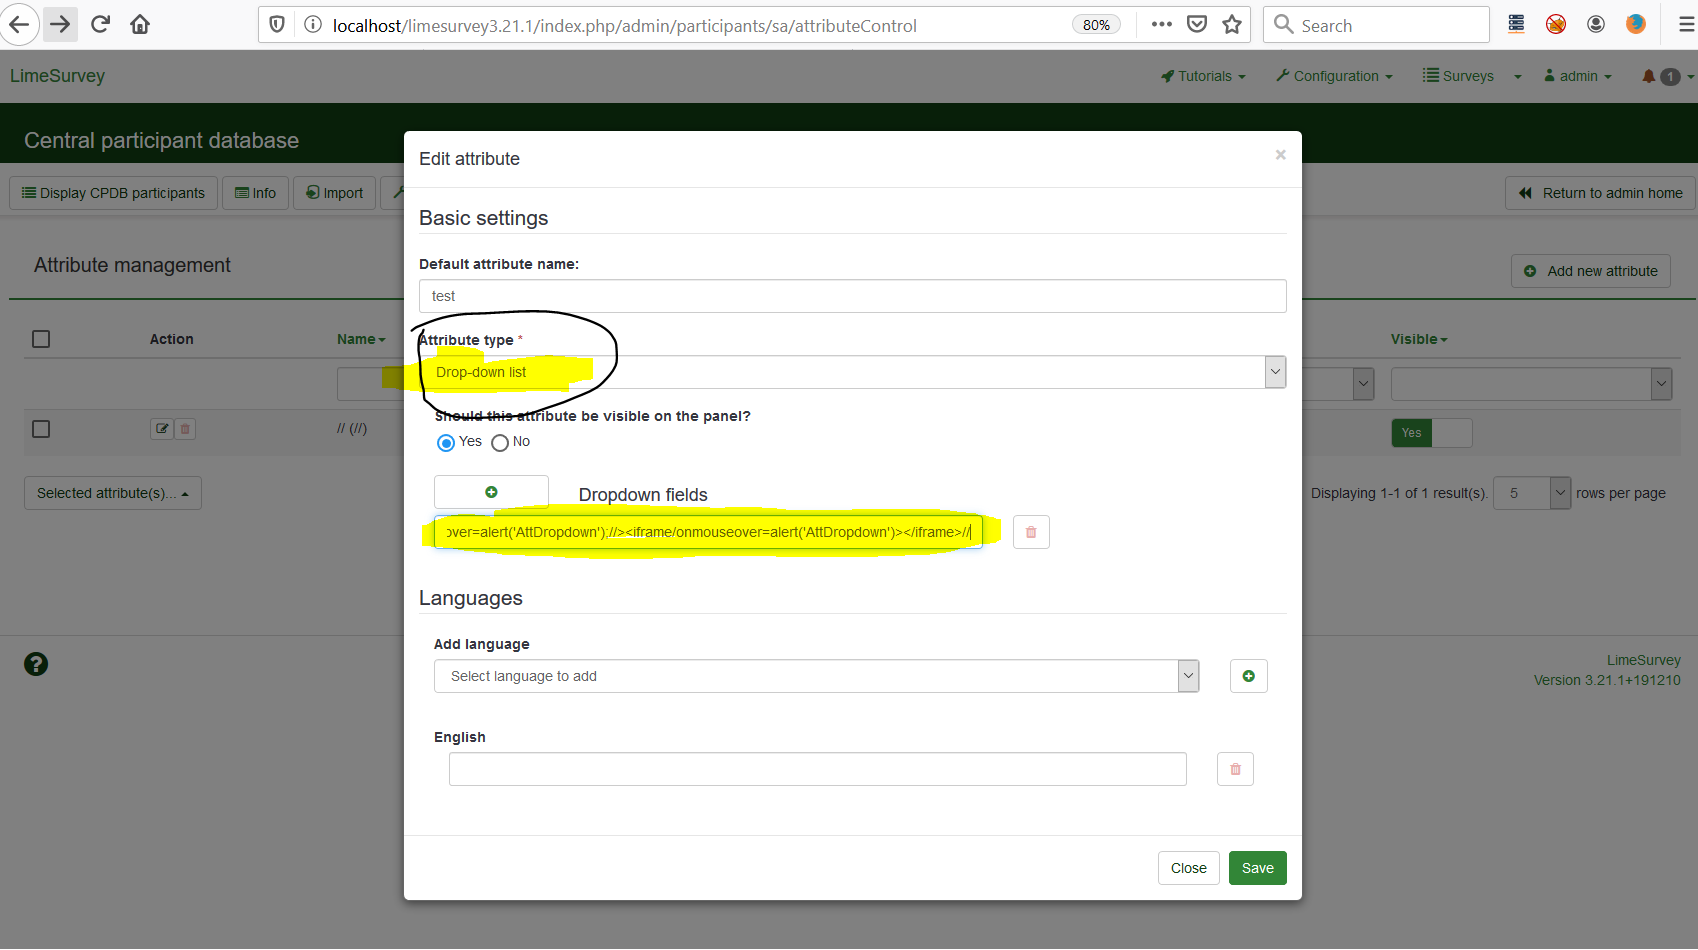1698x950 pixels.
Task: Toggle the Visible Yes switch in row
Action: click(x=1431, y=433)
